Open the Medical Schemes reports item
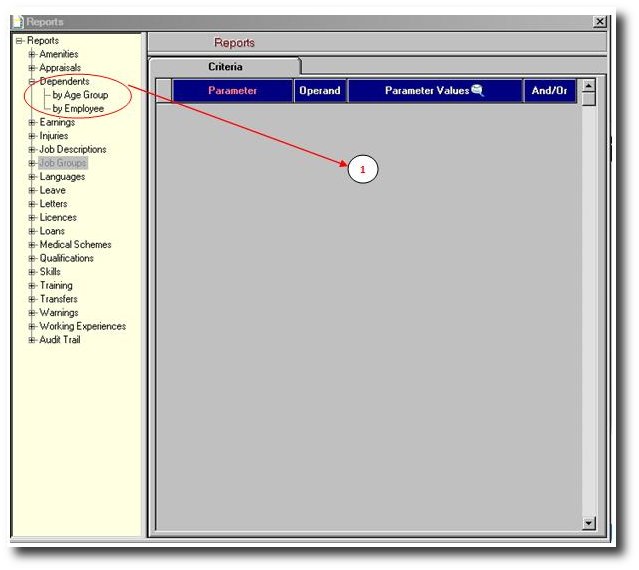This screenshot has width=639, height=570. pos(75,244)
